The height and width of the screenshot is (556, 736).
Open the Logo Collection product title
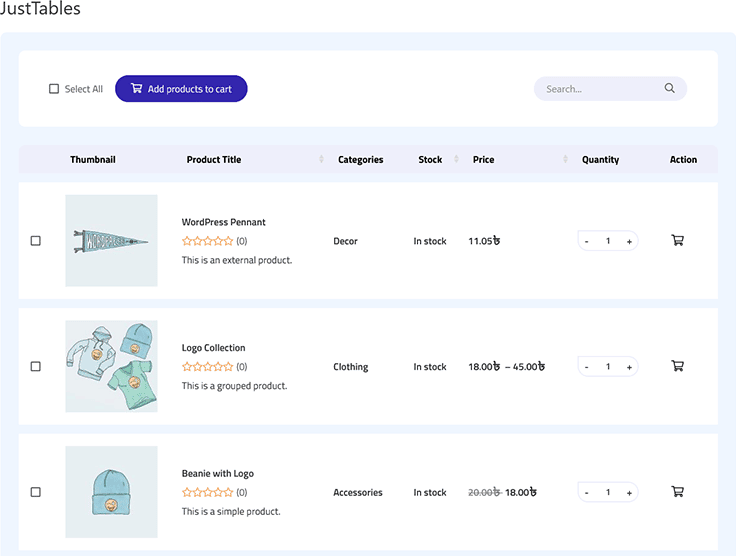[x=214, y=348]
